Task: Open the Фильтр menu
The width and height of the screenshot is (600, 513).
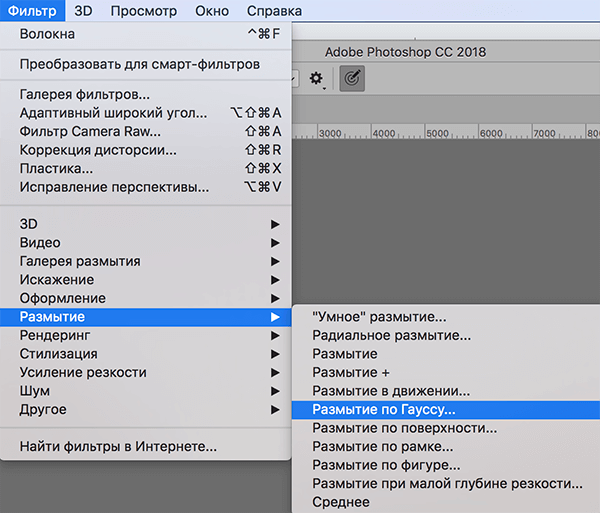Action: coord(32,11)
